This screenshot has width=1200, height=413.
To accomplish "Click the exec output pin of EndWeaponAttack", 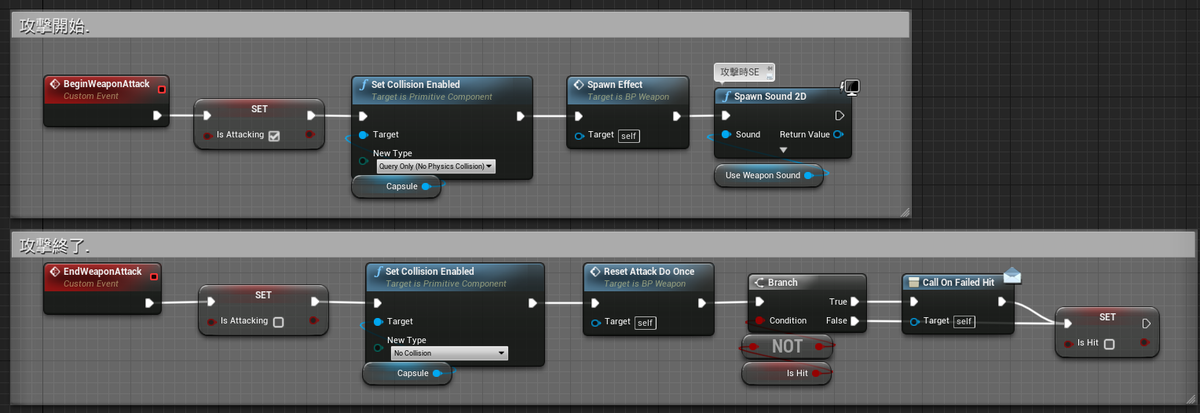I will tap(150, 302).
